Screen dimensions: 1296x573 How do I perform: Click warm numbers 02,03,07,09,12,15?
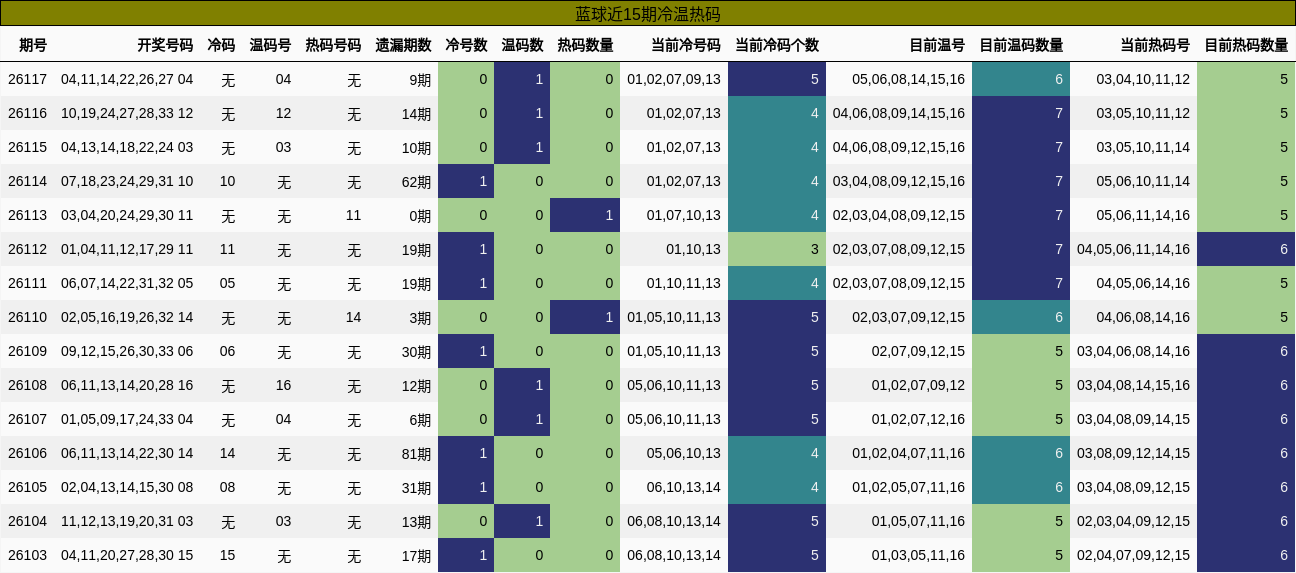(x=909, y=317)
